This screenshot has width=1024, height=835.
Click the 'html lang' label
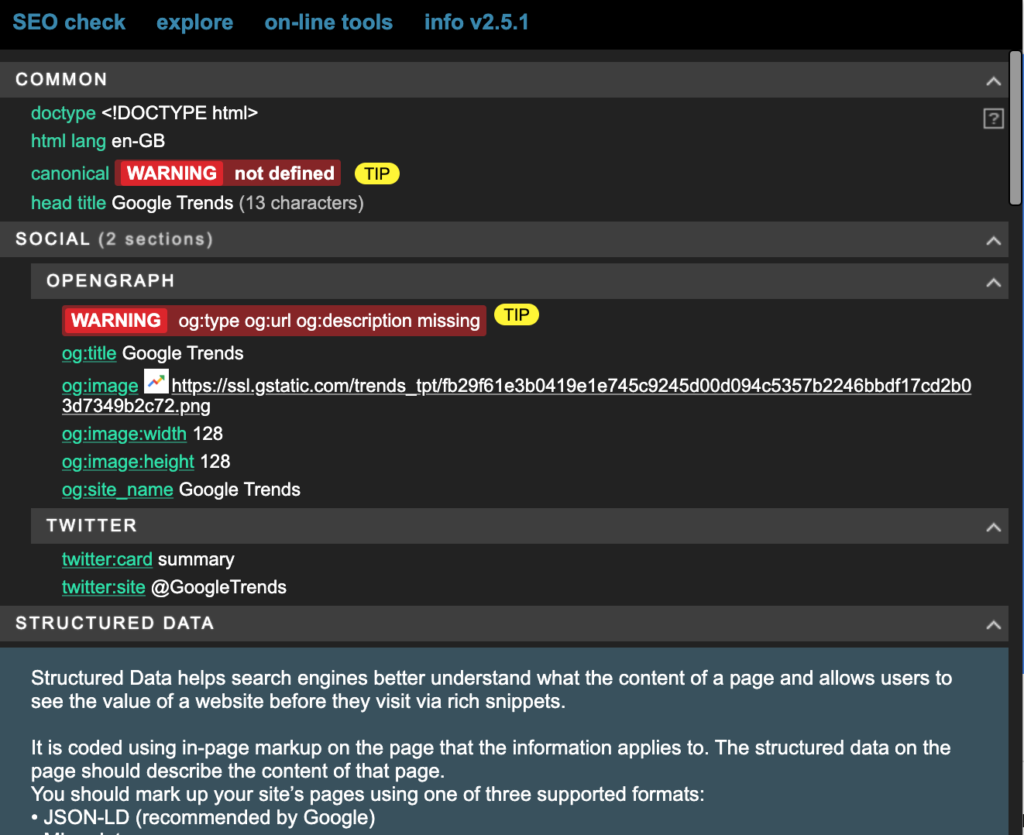68,141
